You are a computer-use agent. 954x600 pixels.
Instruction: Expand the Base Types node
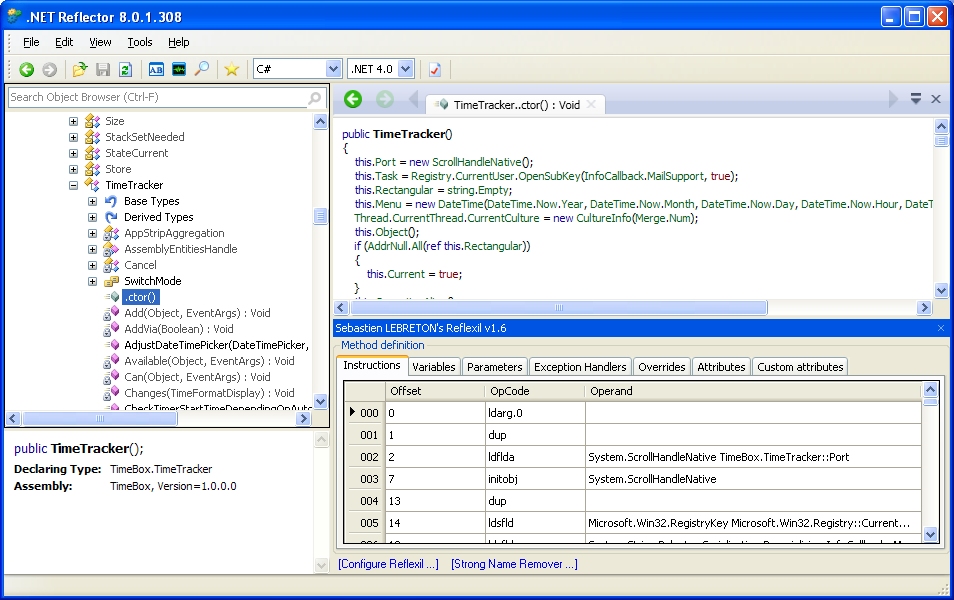click(93, 201)
